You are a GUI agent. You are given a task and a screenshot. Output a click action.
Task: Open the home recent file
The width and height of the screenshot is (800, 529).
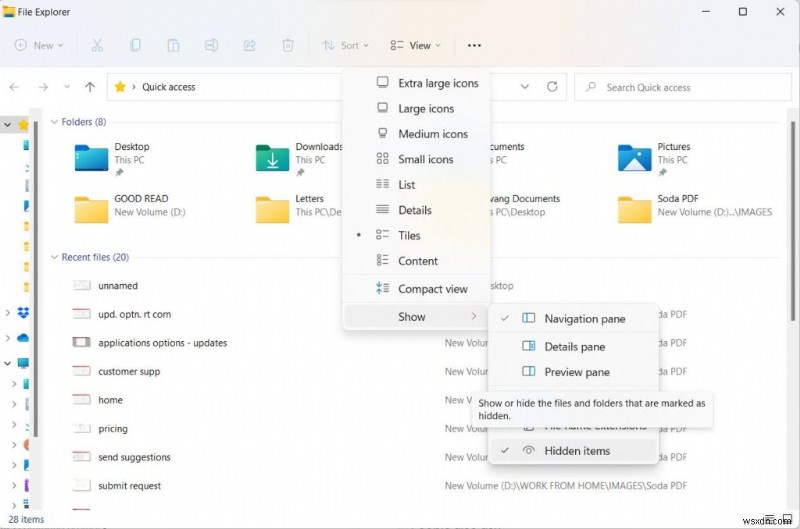(x=110, y=400)
